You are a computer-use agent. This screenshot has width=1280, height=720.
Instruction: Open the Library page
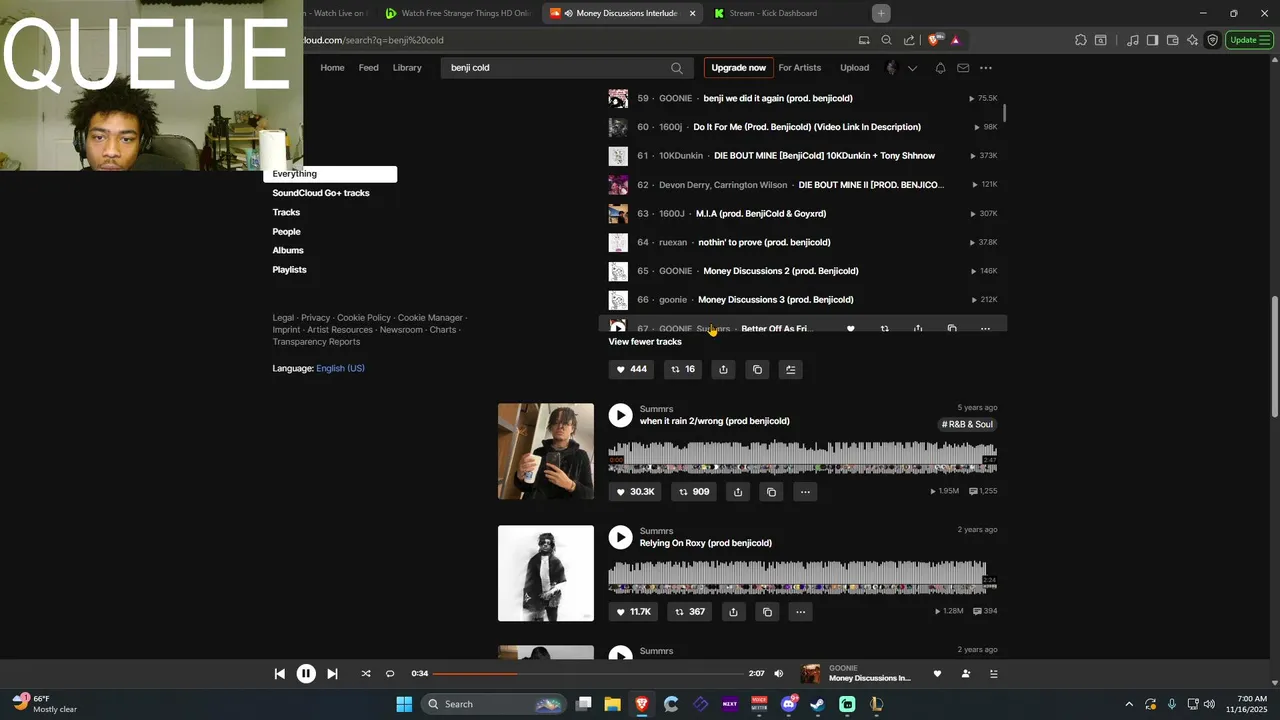(407, 68)
